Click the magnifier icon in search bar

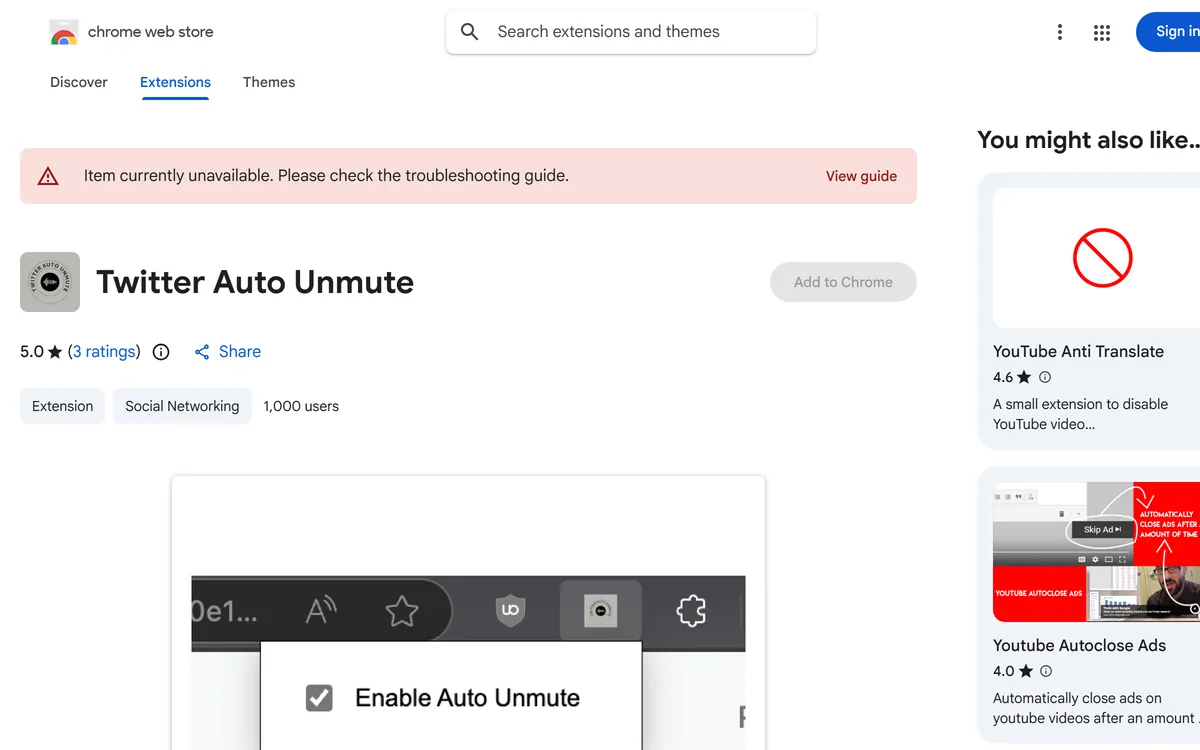tap(469, 32)
